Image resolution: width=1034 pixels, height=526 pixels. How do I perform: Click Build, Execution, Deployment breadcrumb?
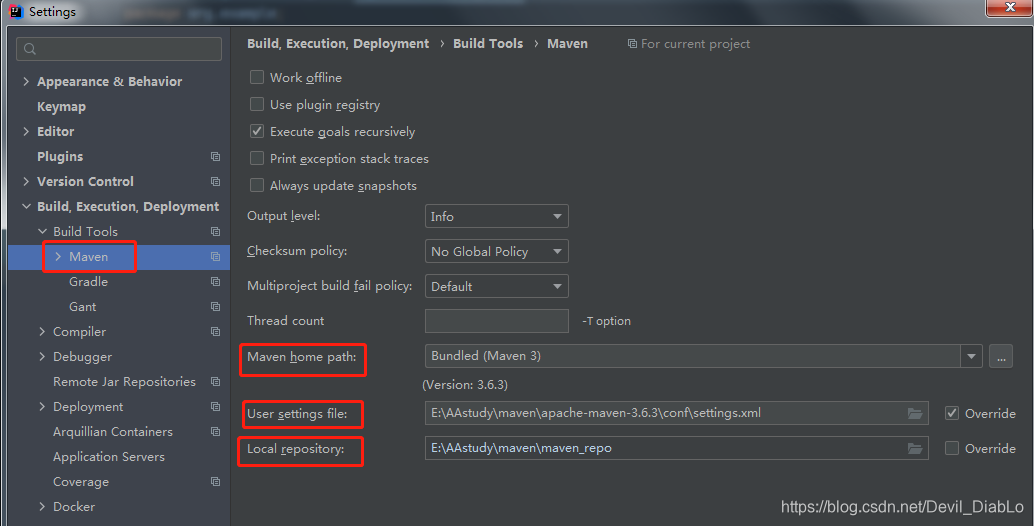pos(338,44)
